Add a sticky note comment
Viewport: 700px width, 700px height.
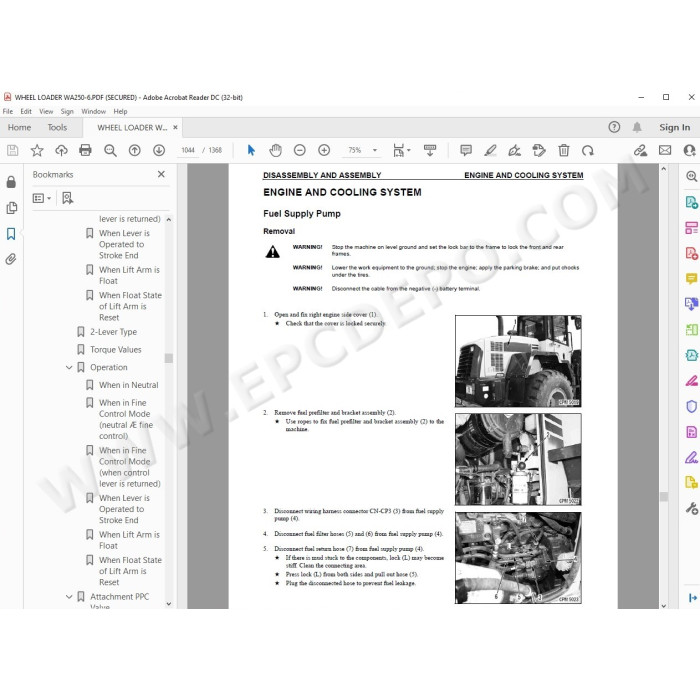point(466,150)
